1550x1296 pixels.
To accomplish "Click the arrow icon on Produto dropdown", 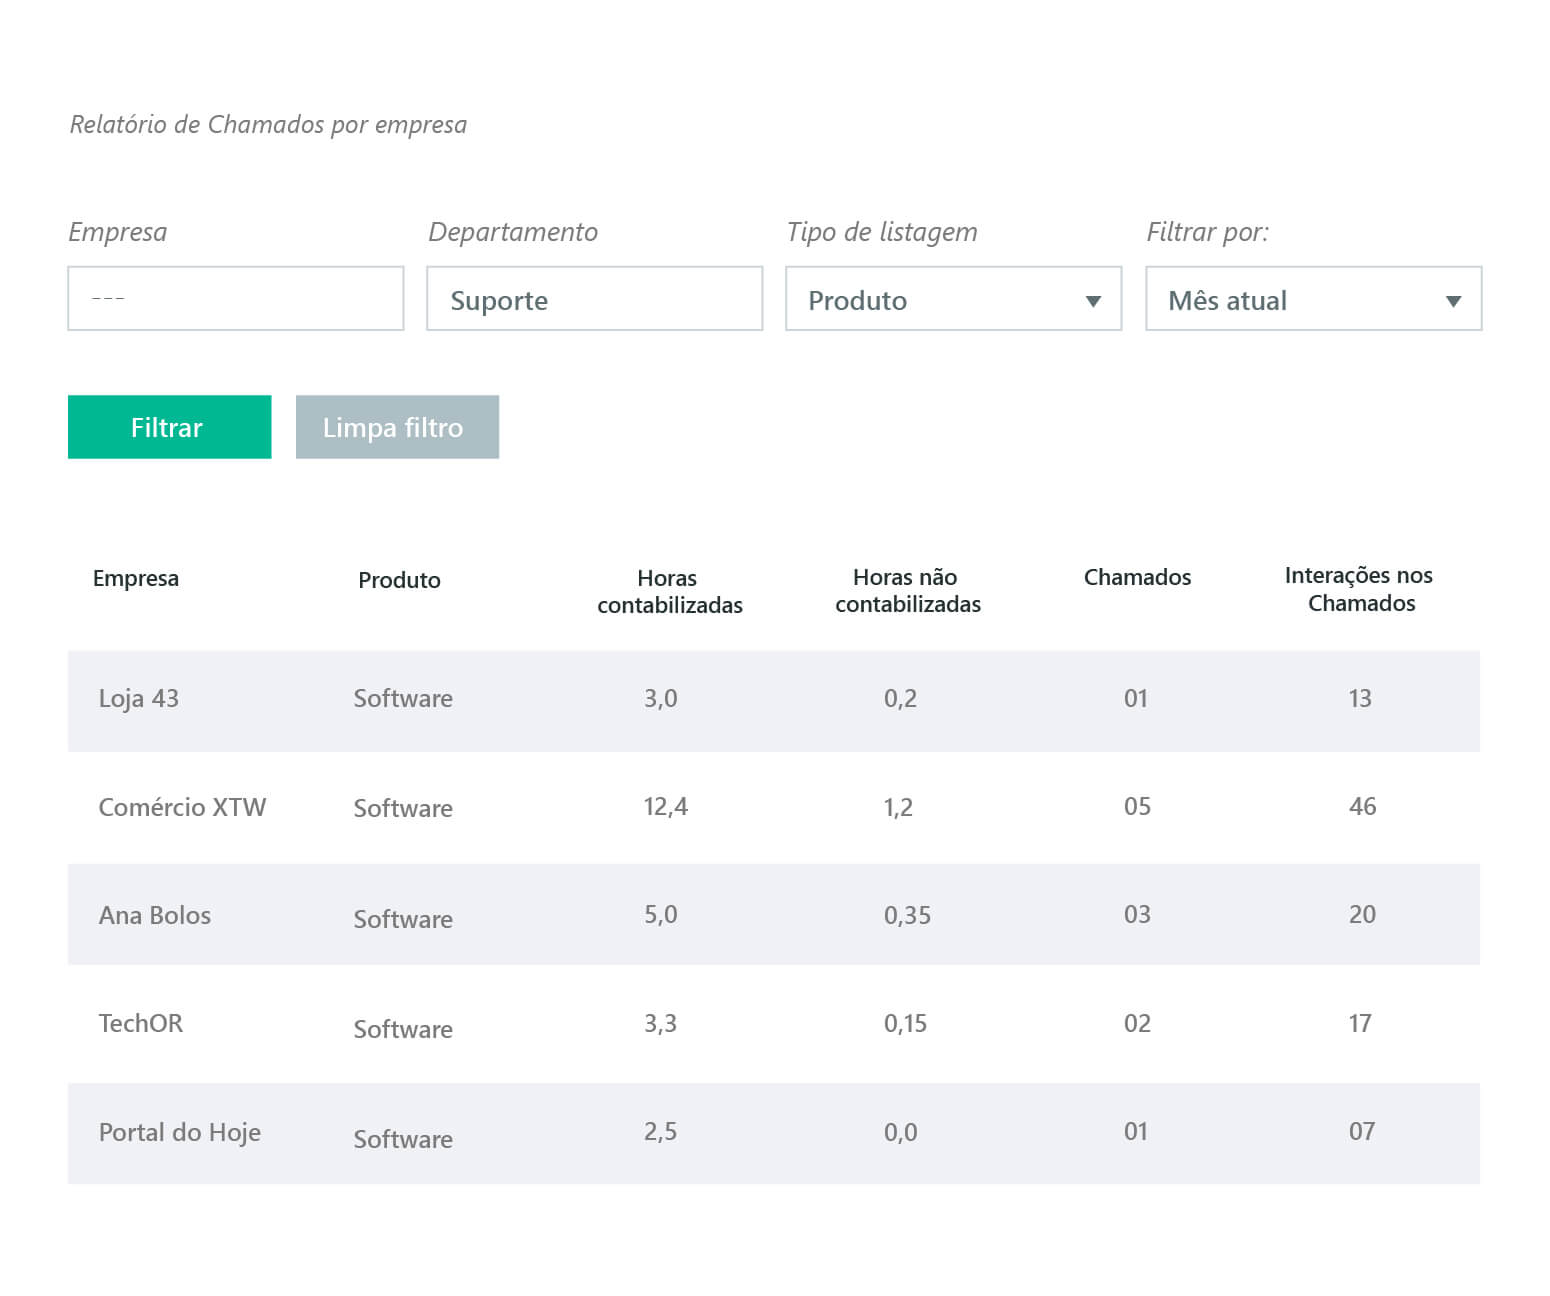I will 1093,301.
